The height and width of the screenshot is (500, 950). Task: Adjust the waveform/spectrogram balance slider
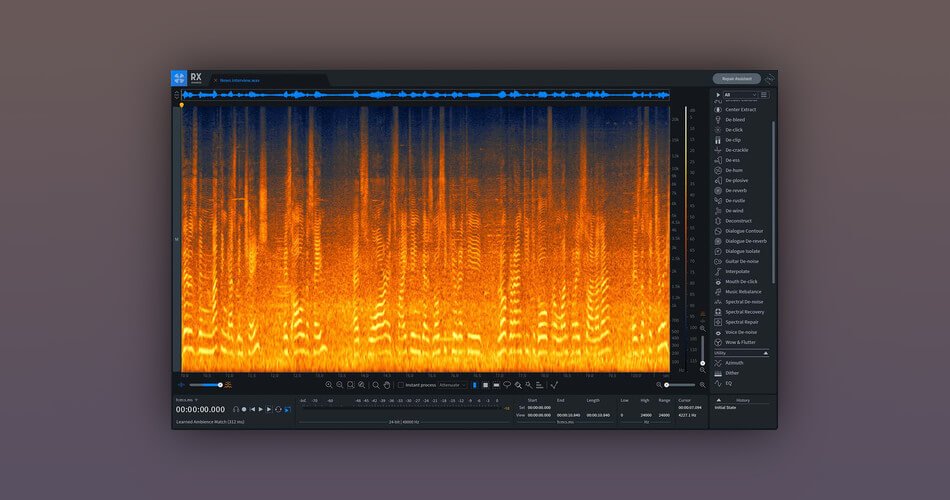point(205,385)
